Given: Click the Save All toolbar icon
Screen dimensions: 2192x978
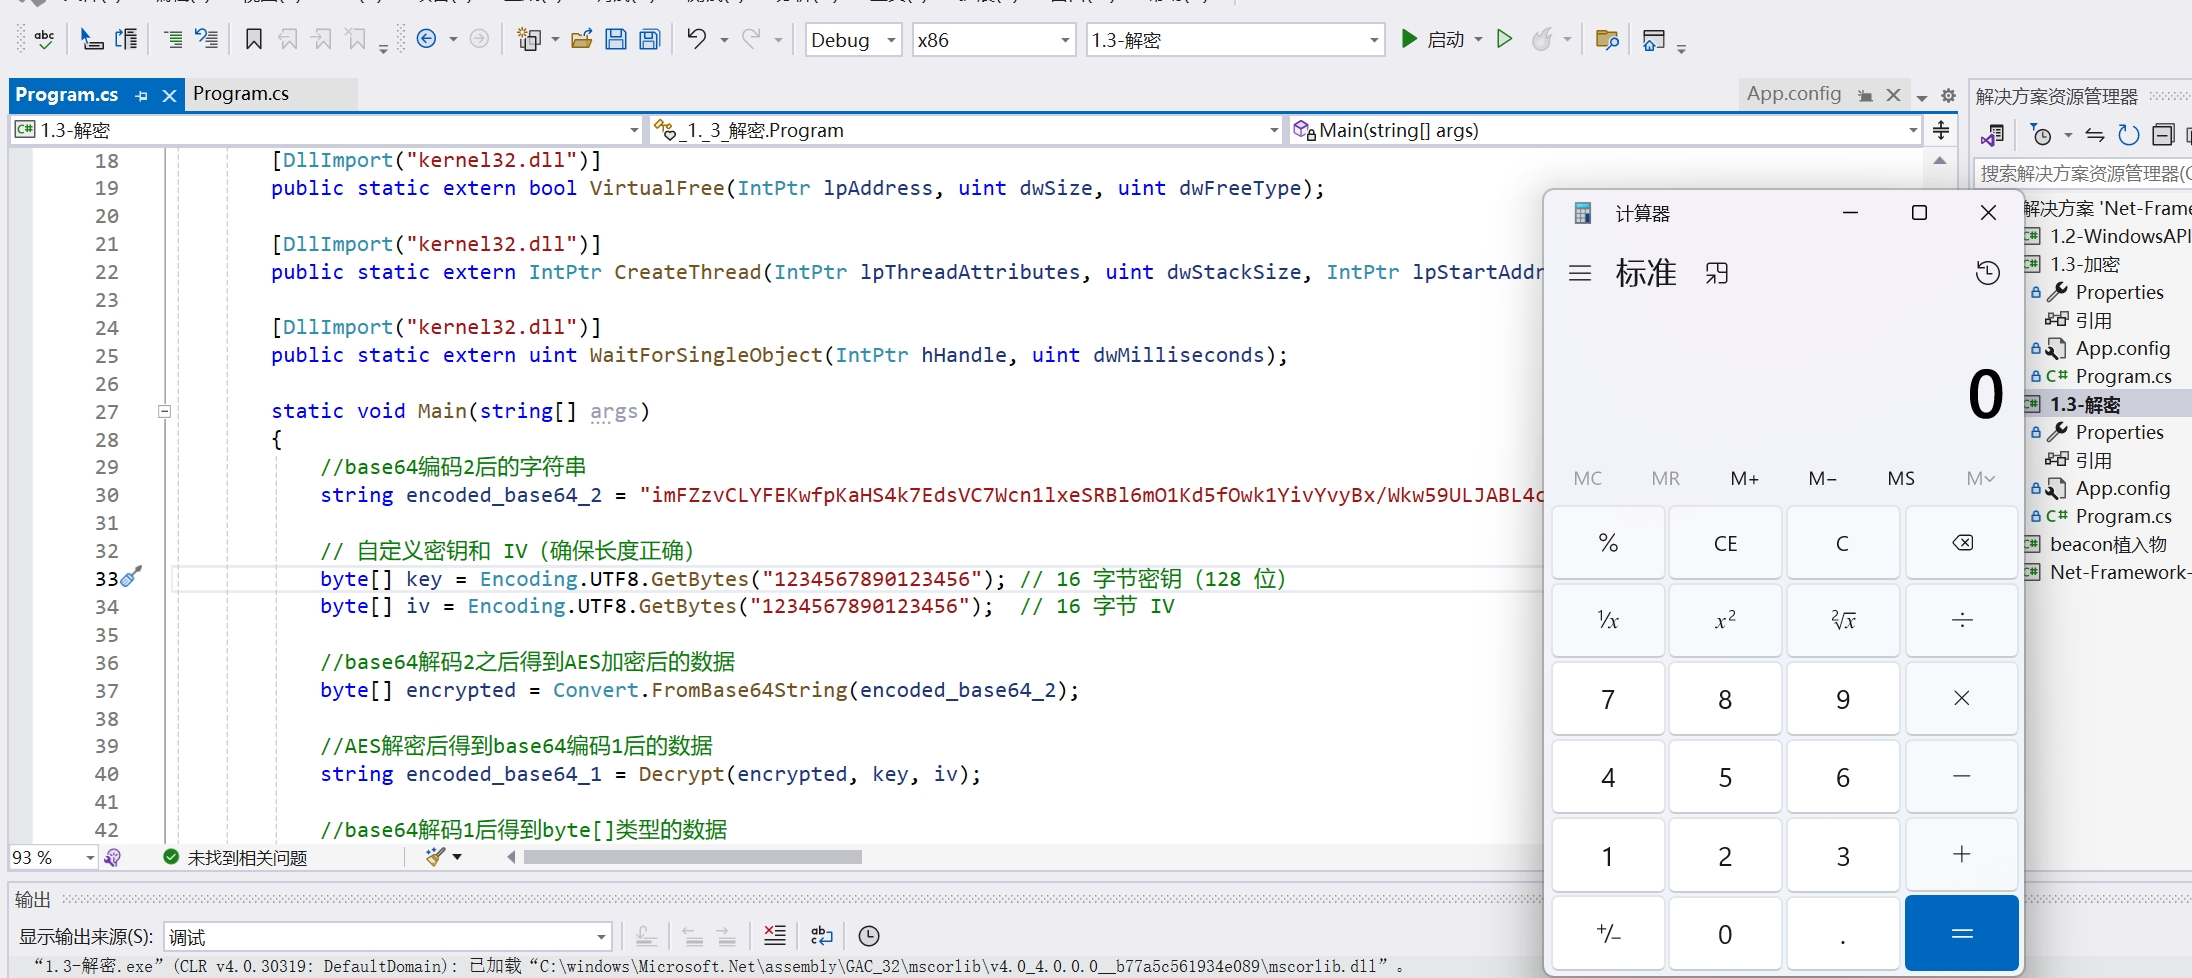Looking at the screenshot, I should point(650,40).
